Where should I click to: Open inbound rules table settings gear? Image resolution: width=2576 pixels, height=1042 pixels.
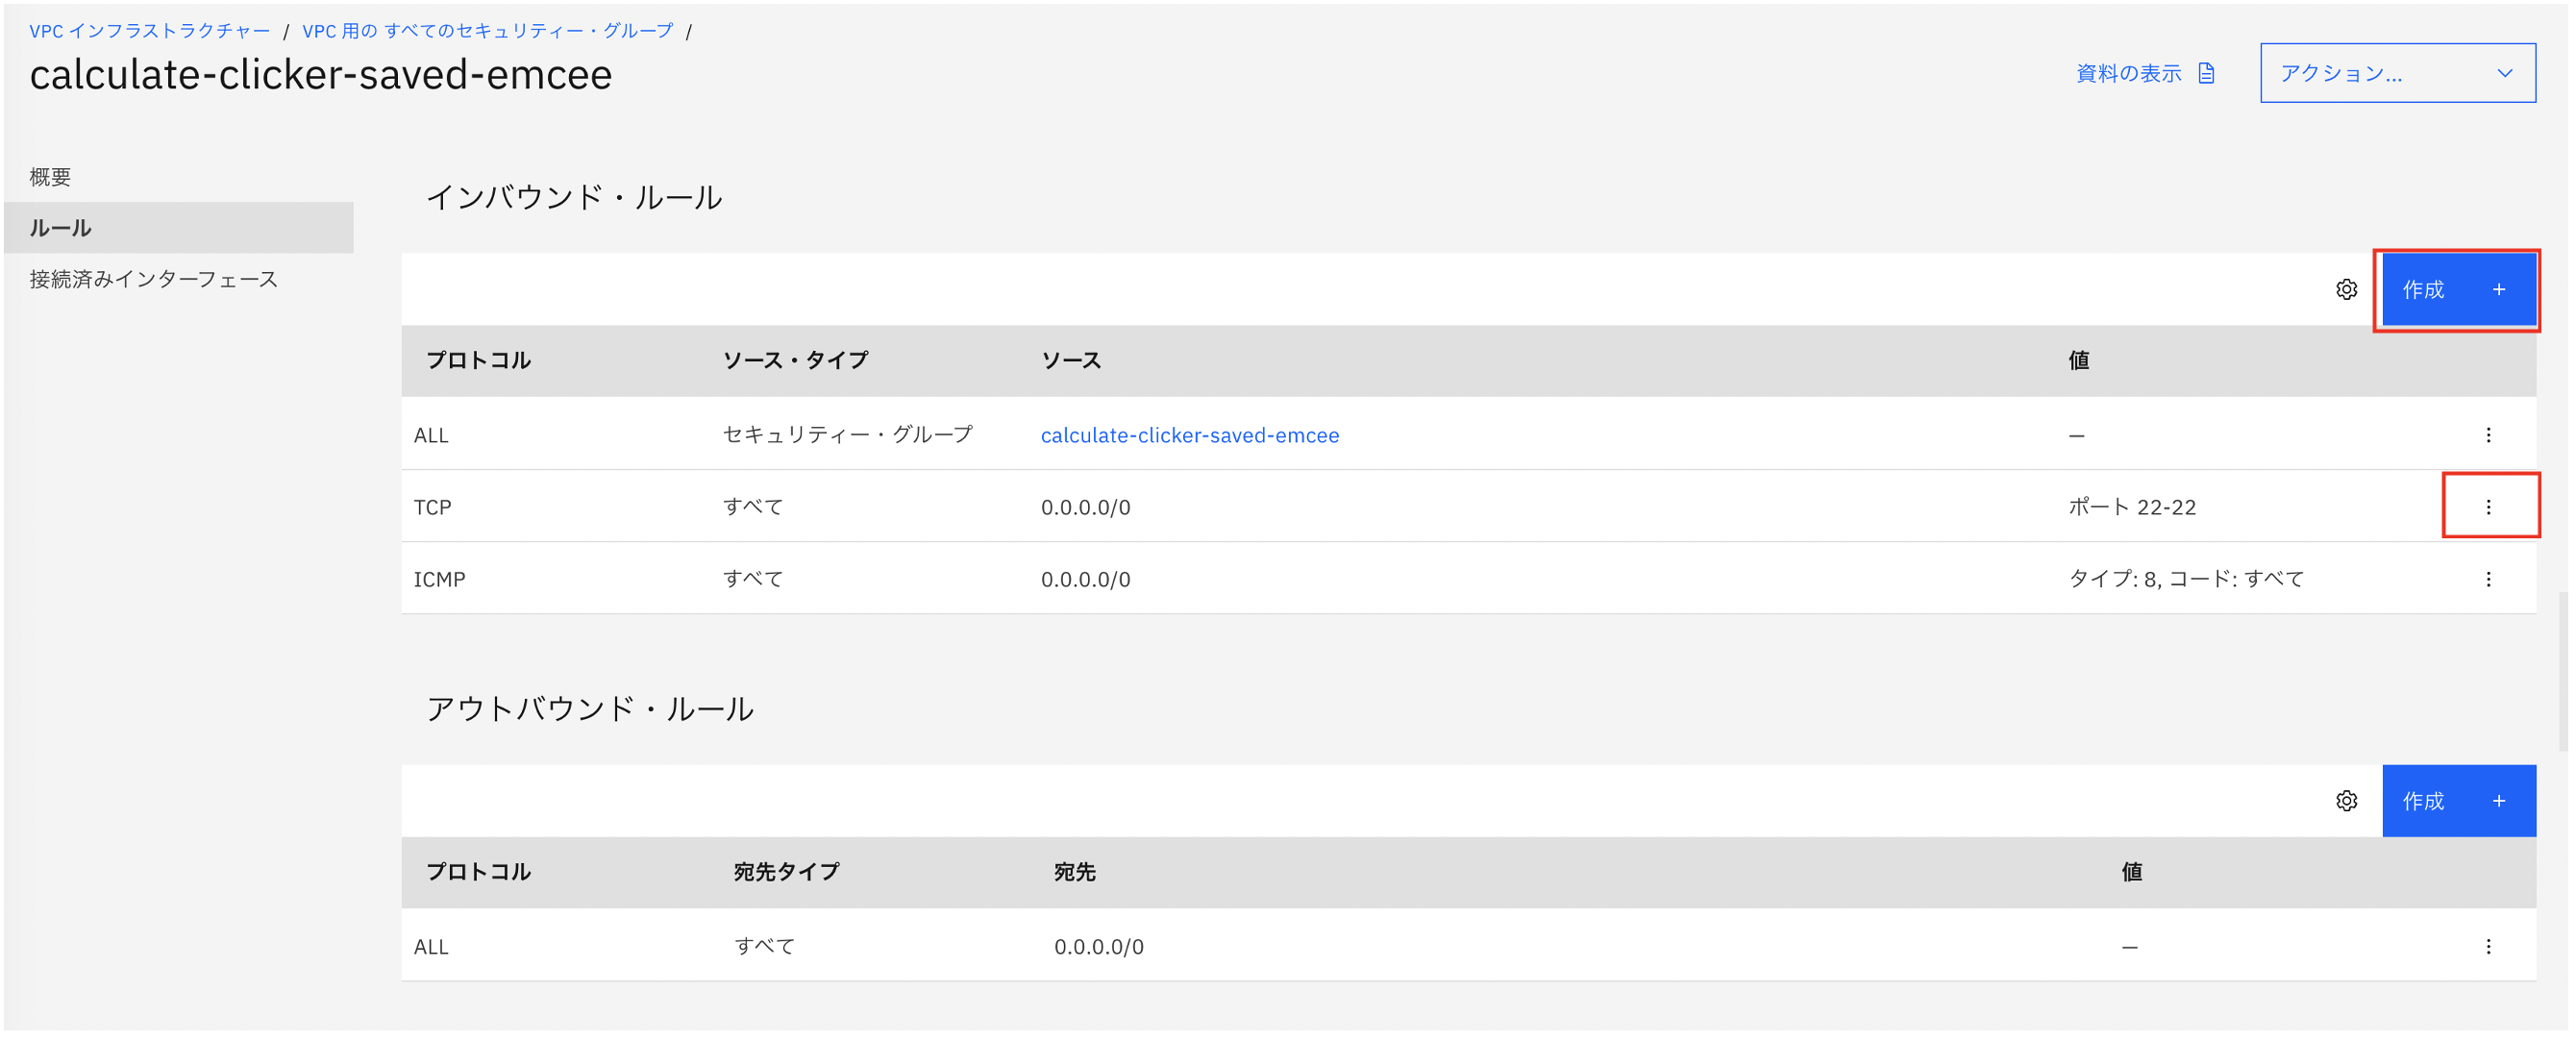[2346, 290]
